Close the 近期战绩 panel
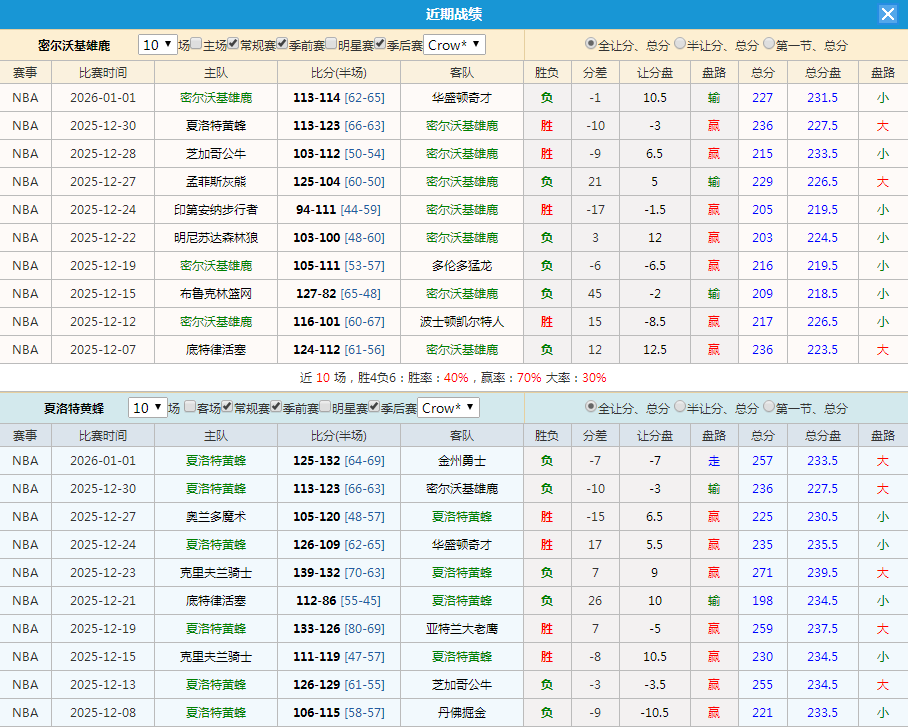This screenshot has height=728, width=908. 887,13
